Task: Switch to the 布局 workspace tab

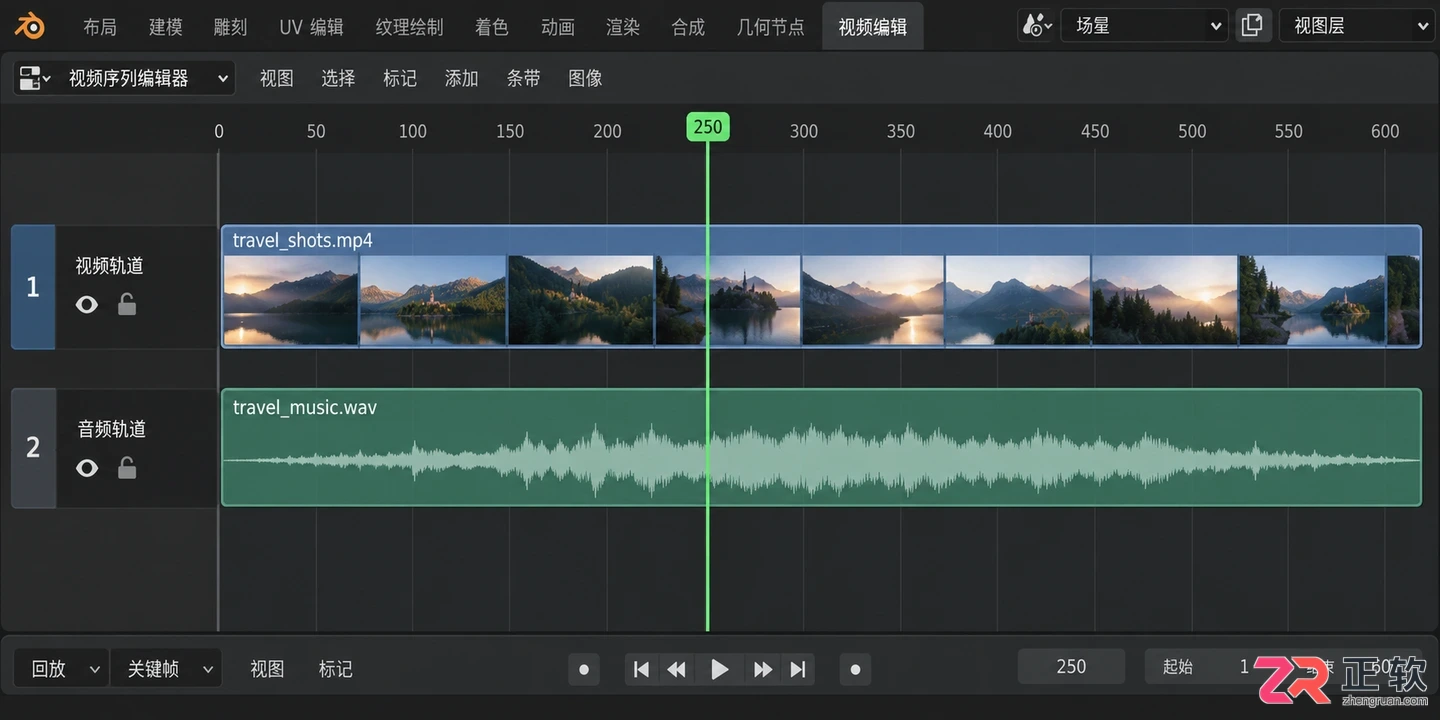Action: pos(100,27)
